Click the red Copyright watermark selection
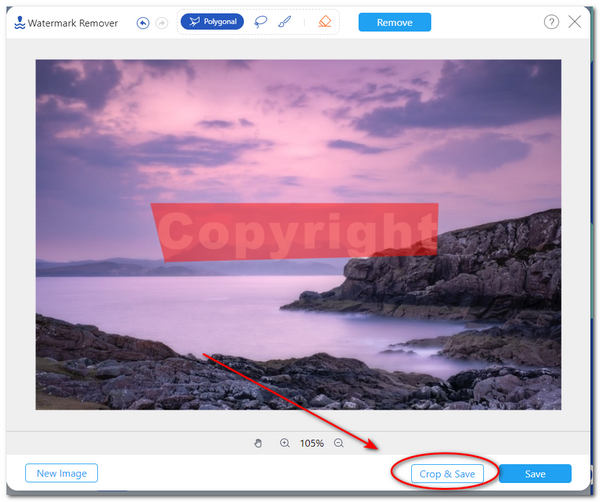 click(294, 230)
